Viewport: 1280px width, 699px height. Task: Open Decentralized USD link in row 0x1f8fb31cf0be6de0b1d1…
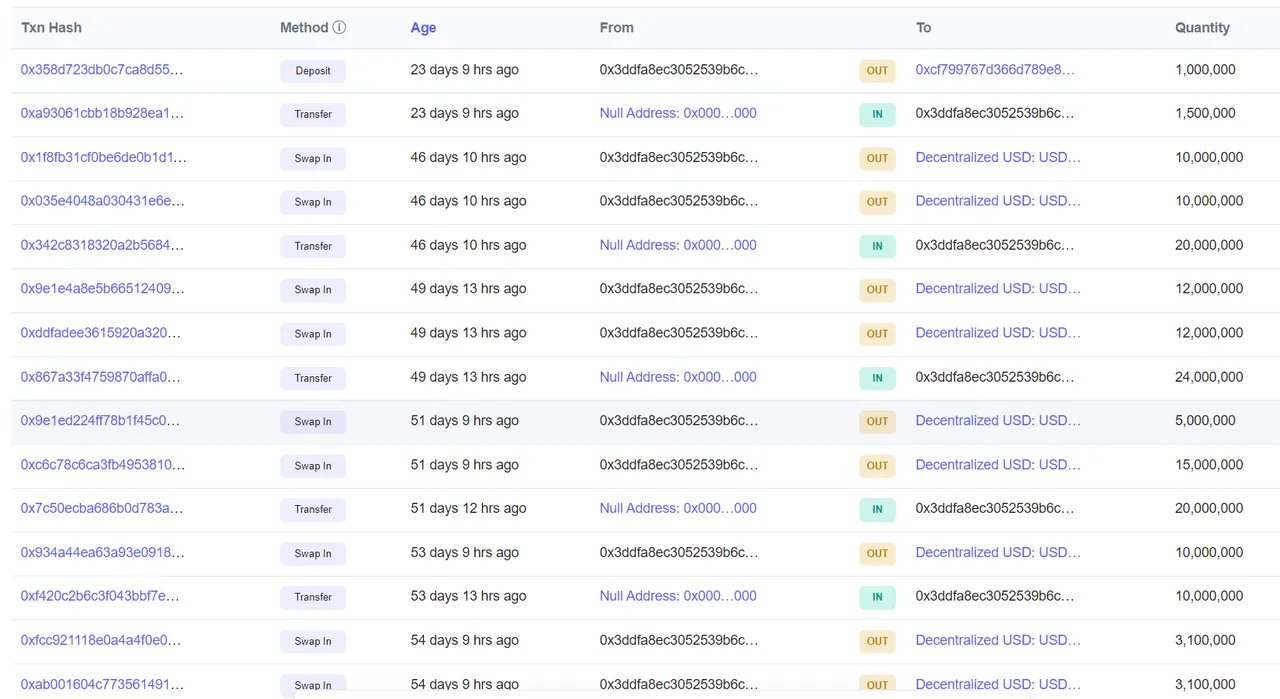(x=998, y=157)
